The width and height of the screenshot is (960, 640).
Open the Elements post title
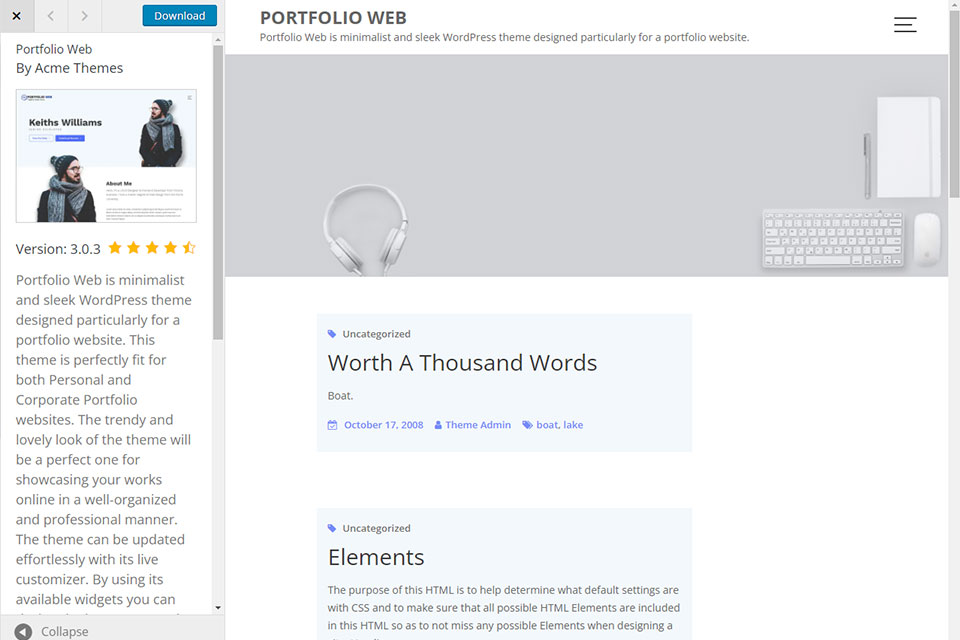pos(376,557)
